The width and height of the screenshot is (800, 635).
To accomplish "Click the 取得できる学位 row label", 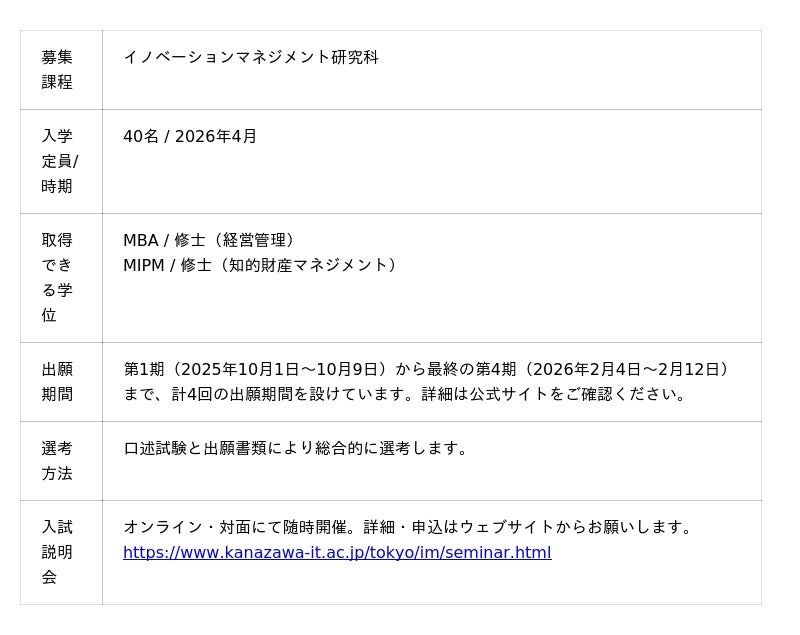I will point(57,278).
